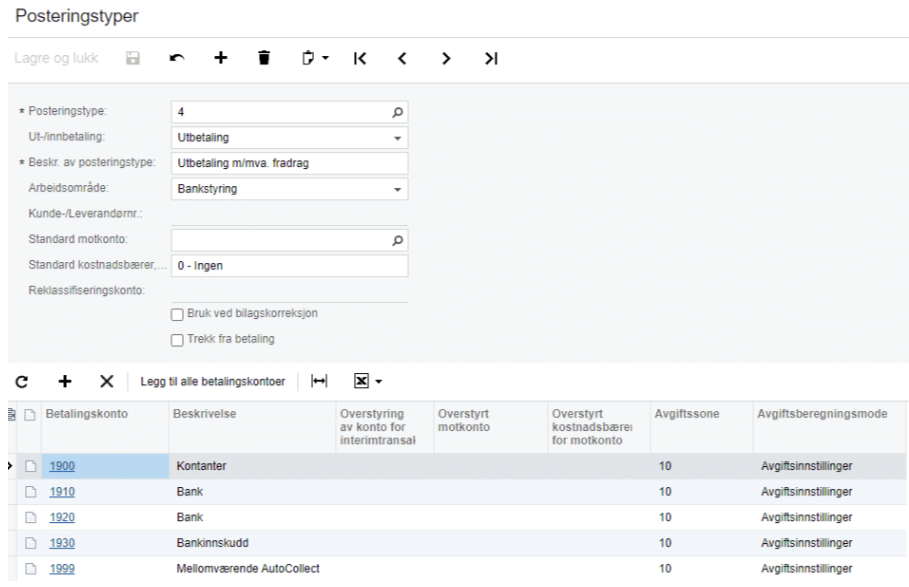Expand the clipboard menu arrow
This screenshot has height=587, width=909.
(x=325, y=58)
